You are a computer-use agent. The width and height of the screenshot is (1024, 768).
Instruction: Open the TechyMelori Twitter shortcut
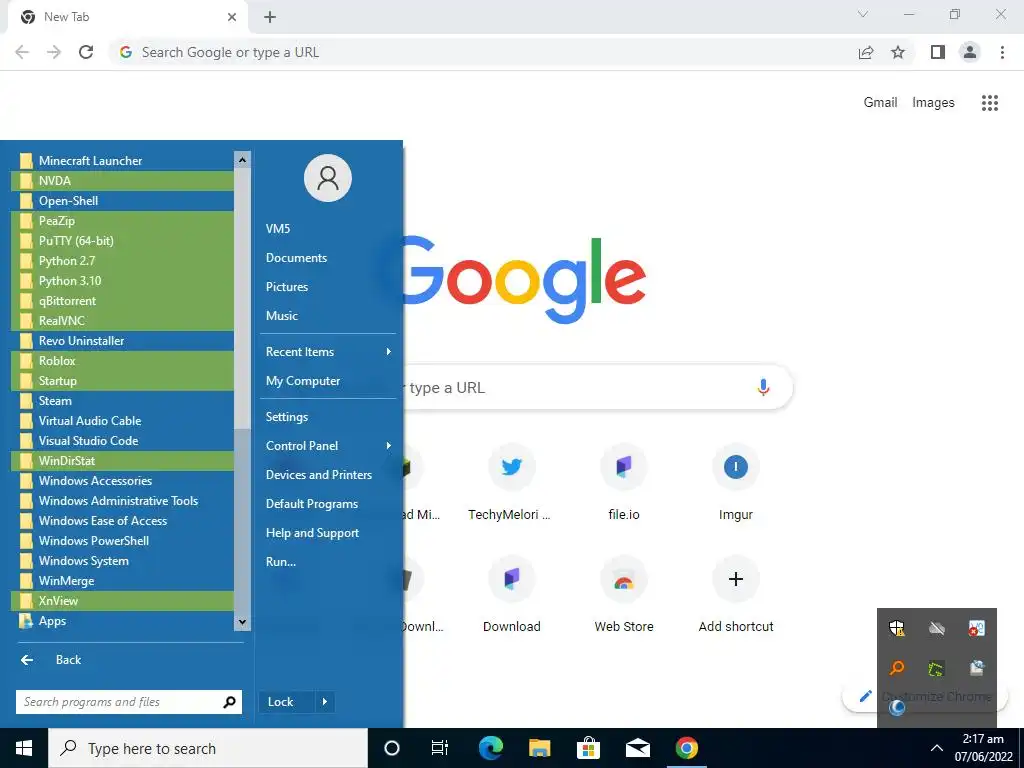[511, 467]
